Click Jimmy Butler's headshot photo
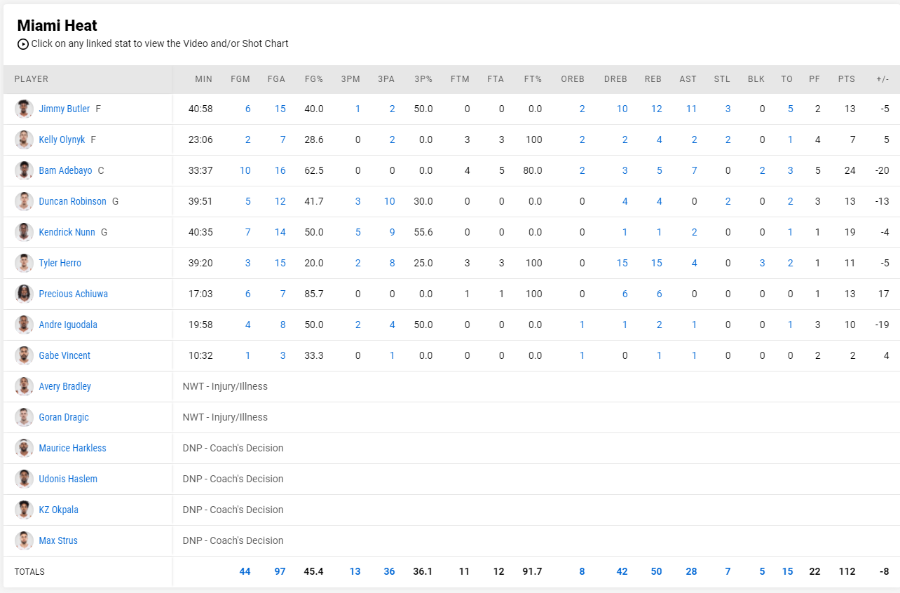 24,108
